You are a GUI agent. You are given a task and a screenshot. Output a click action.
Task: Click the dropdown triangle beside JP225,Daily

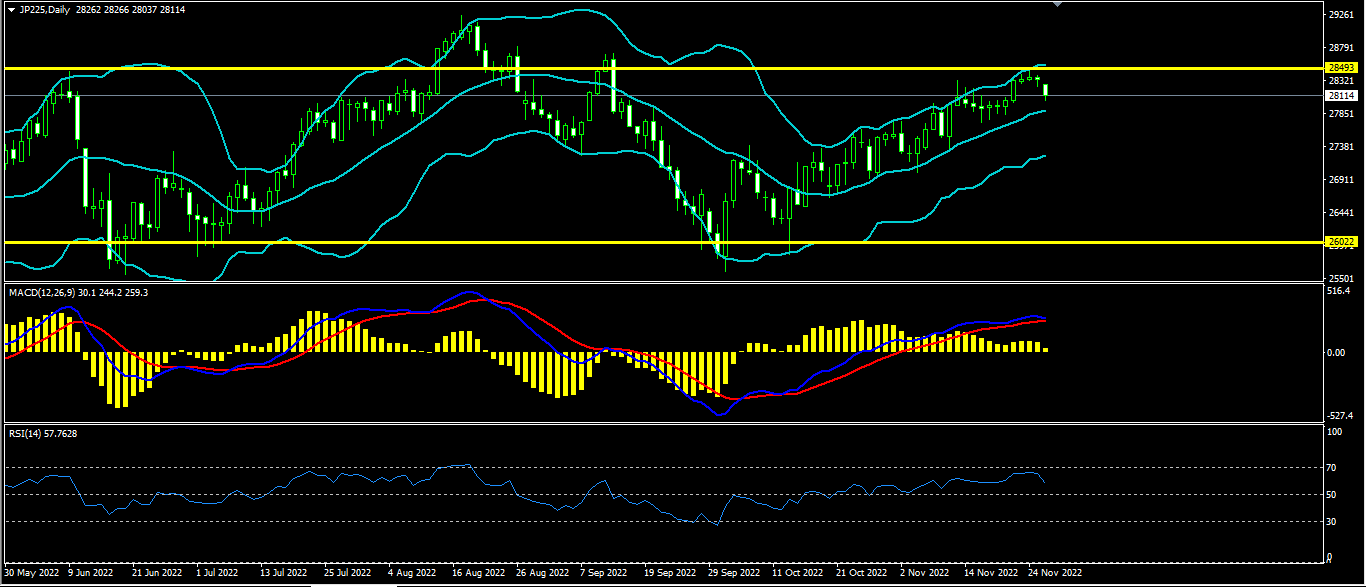point(11,9)
